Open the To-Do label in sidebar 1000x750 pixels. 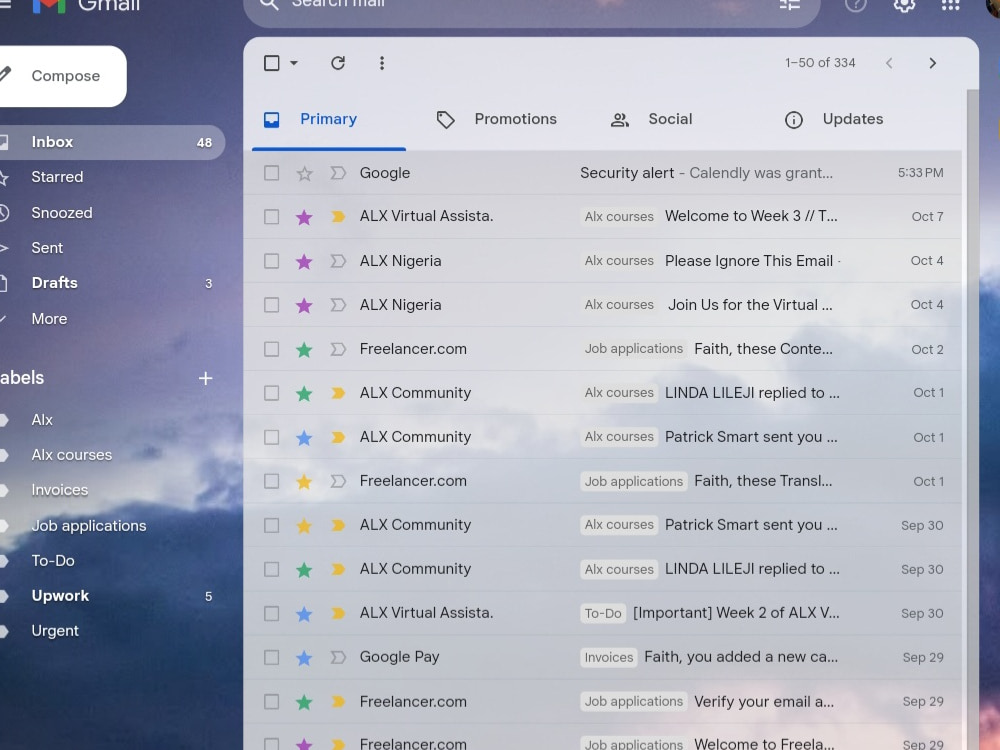(x=53, y=561)
